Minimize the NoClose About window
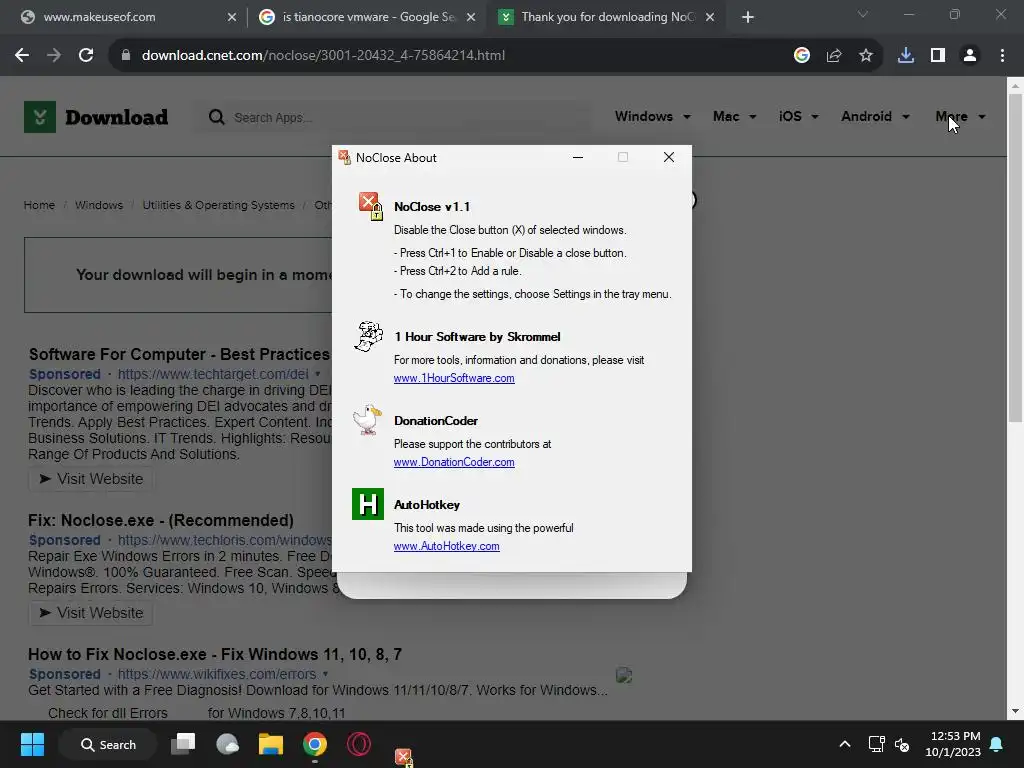The width and height of the screenshot is (1024, 768). pos(578,157)
